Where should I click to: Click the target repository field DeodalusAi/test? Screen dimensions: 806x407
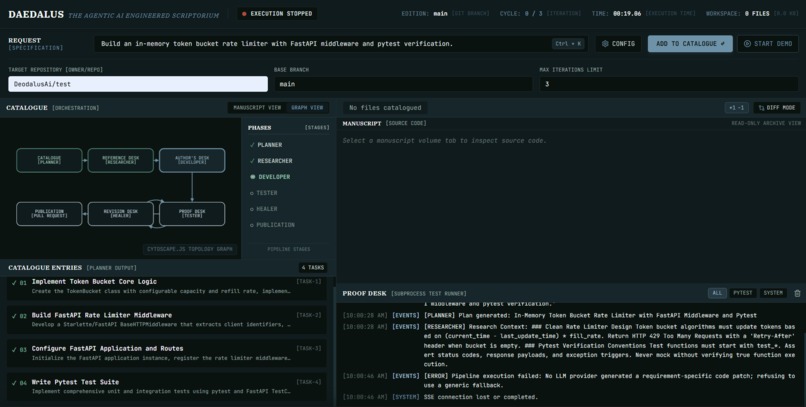click(138, 84)
